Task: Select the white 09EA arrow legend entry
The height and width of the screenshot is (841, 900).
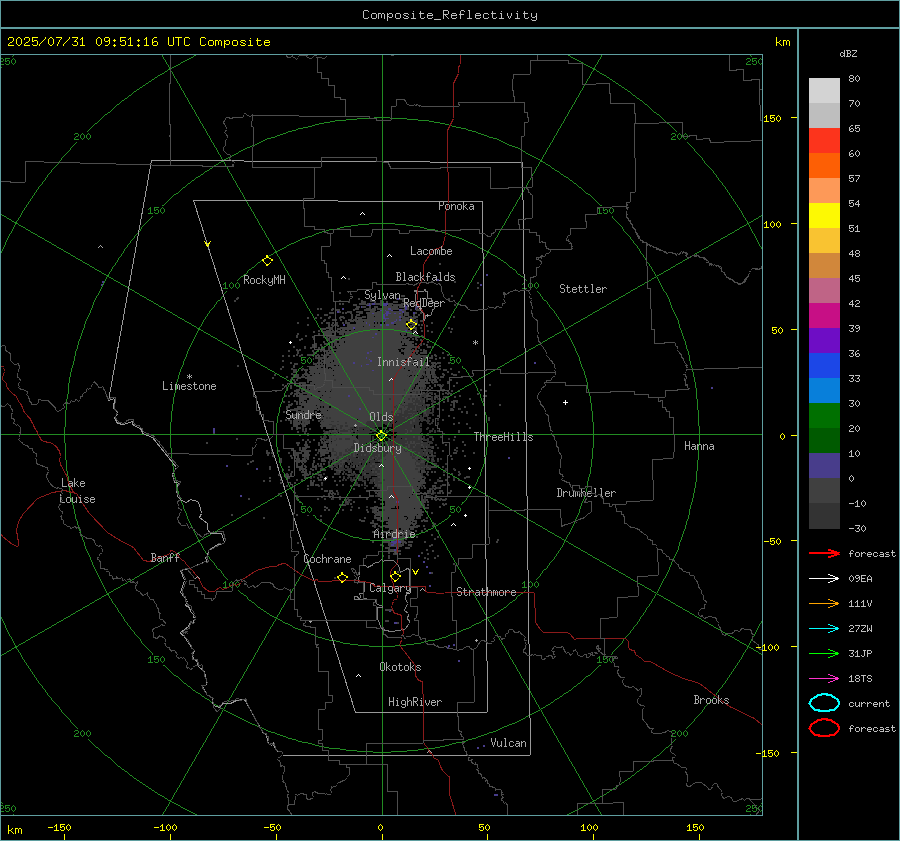Action: click(x=824, y=578)
